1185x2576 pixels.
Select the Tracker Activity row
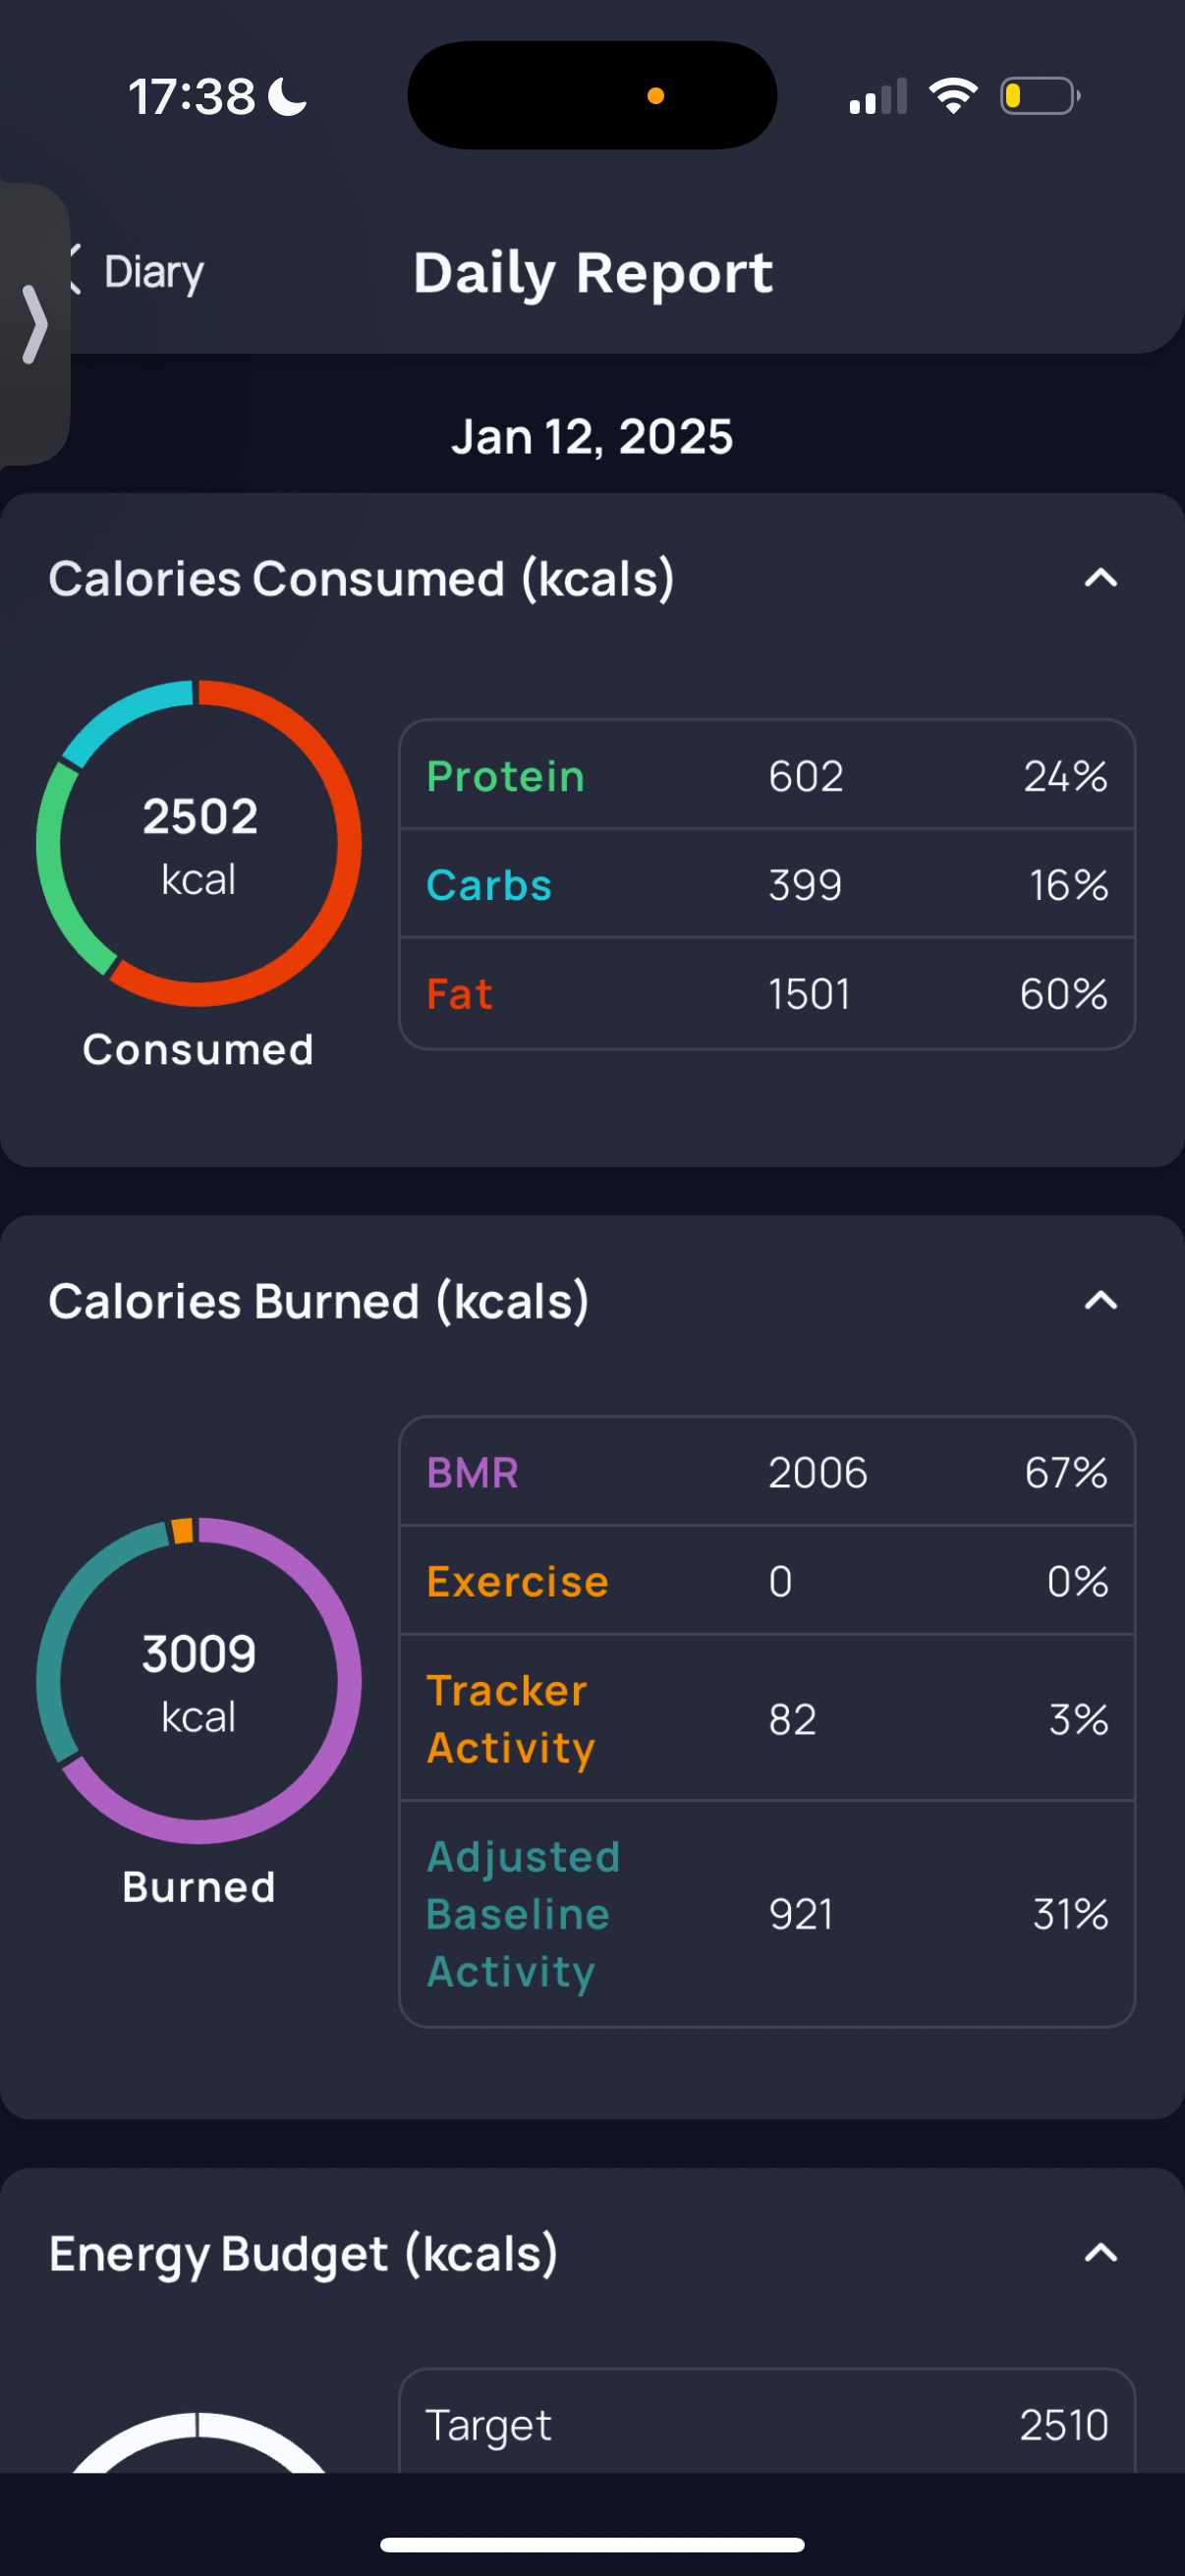(x=766, y=1718)
